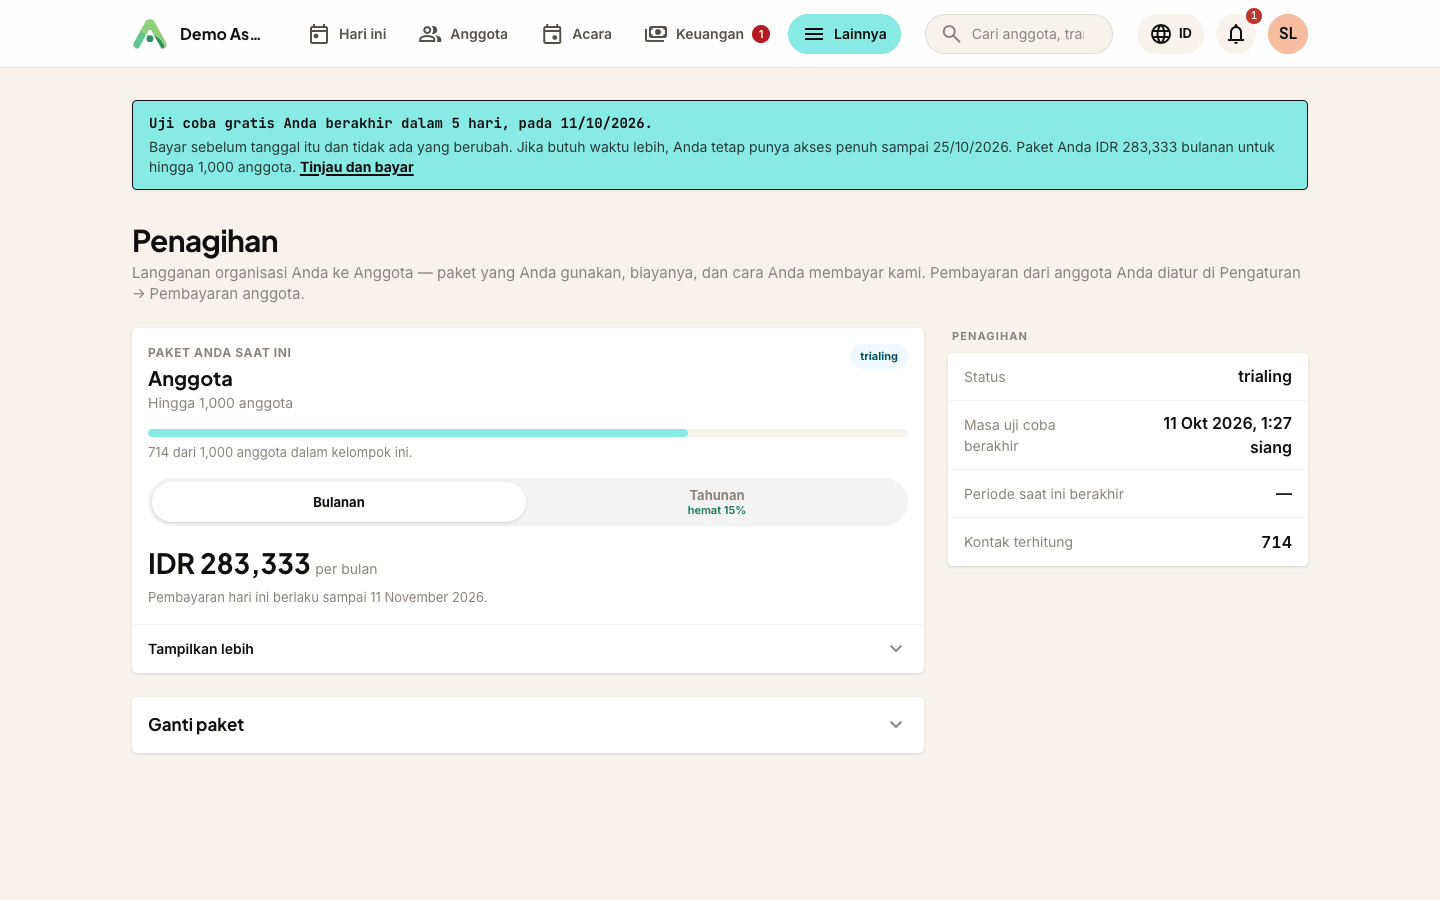This screenshot has width=1440, height=900.
Task: Click the search magnifier icon
Action: [951, 34]
